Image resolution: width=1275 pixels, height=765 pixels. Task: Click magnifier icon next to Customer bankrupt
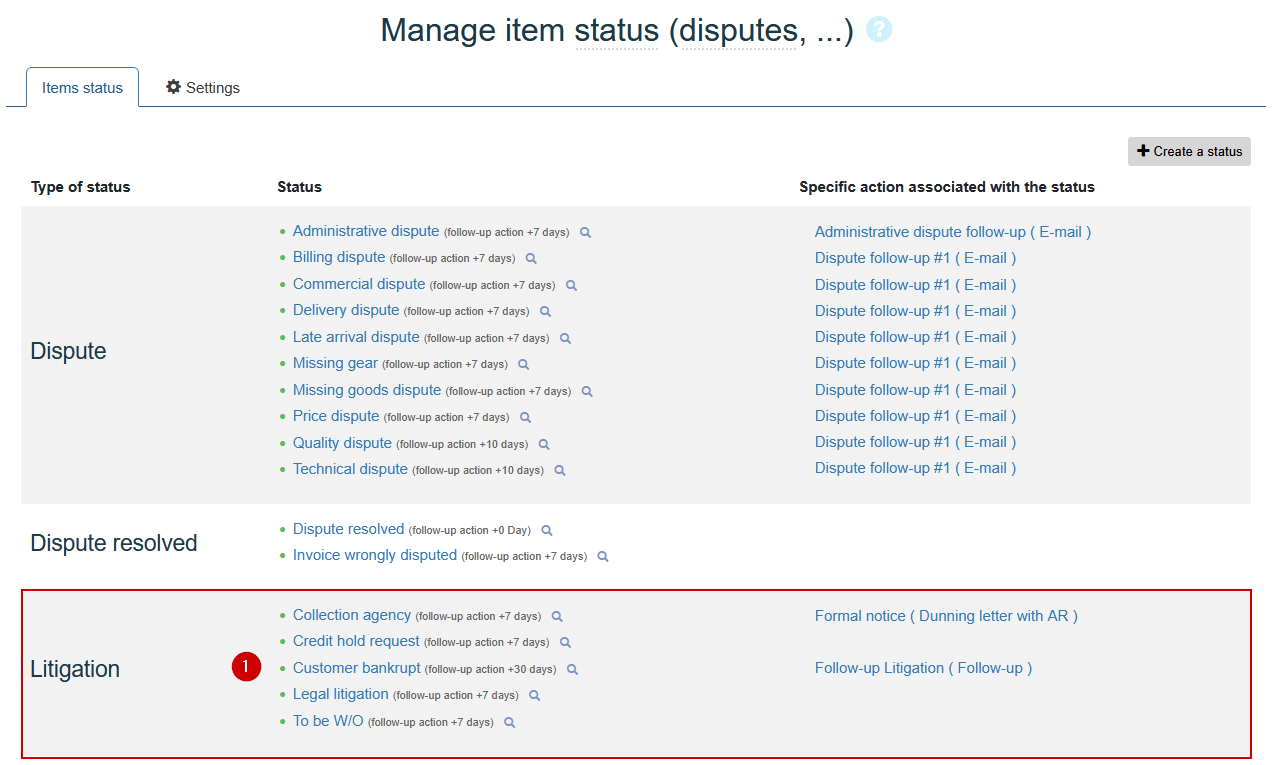[573, 670]
